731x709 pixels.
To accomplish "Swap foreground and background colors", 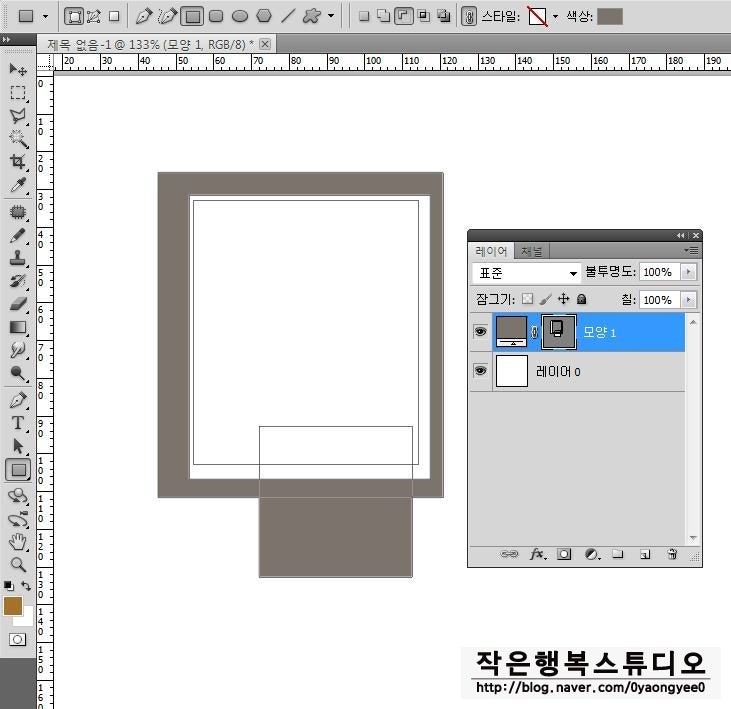I will pyautogui.click(x=26, y=586).
